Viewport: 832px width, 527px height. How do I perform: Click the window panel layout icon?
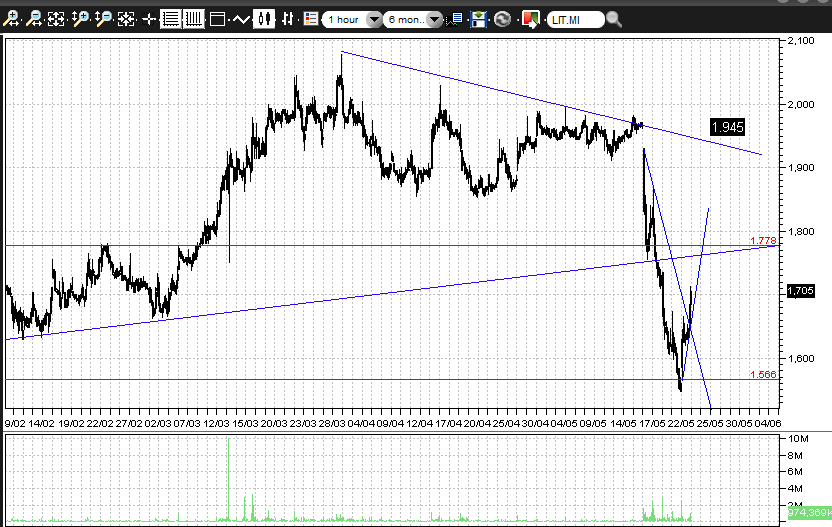(x=217, y=20)
